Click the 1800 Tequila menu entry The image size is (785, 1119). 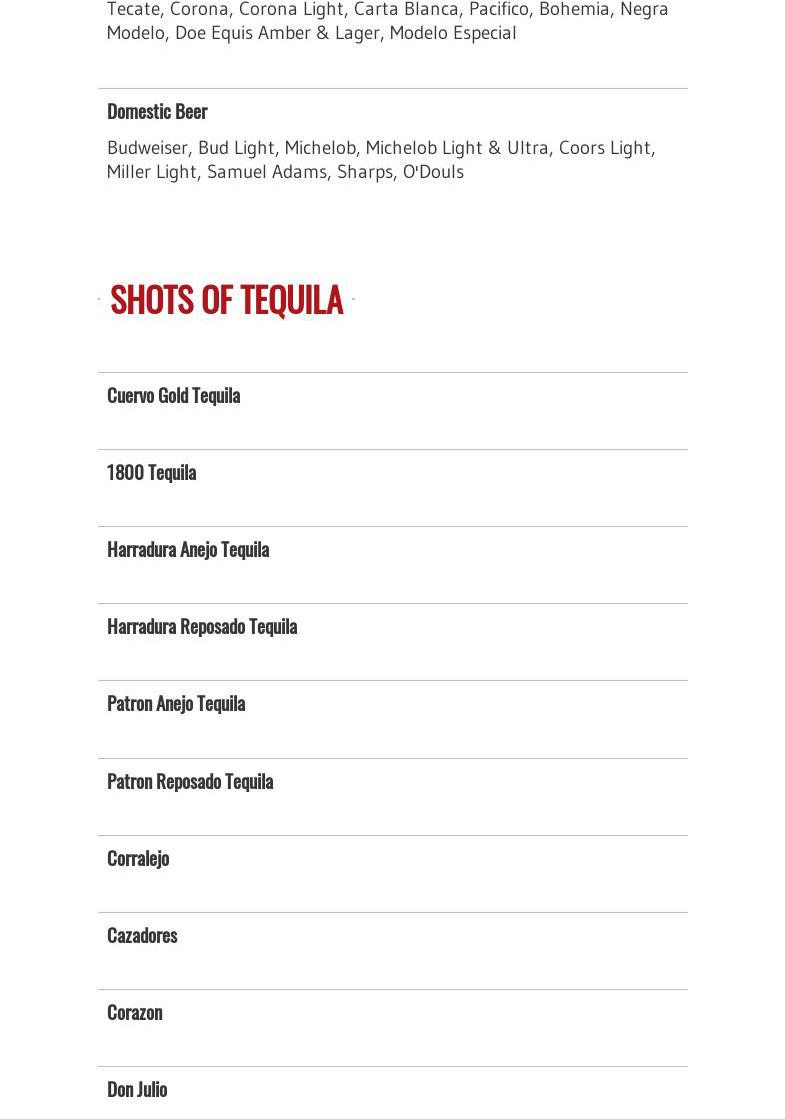tap(151, 472)
